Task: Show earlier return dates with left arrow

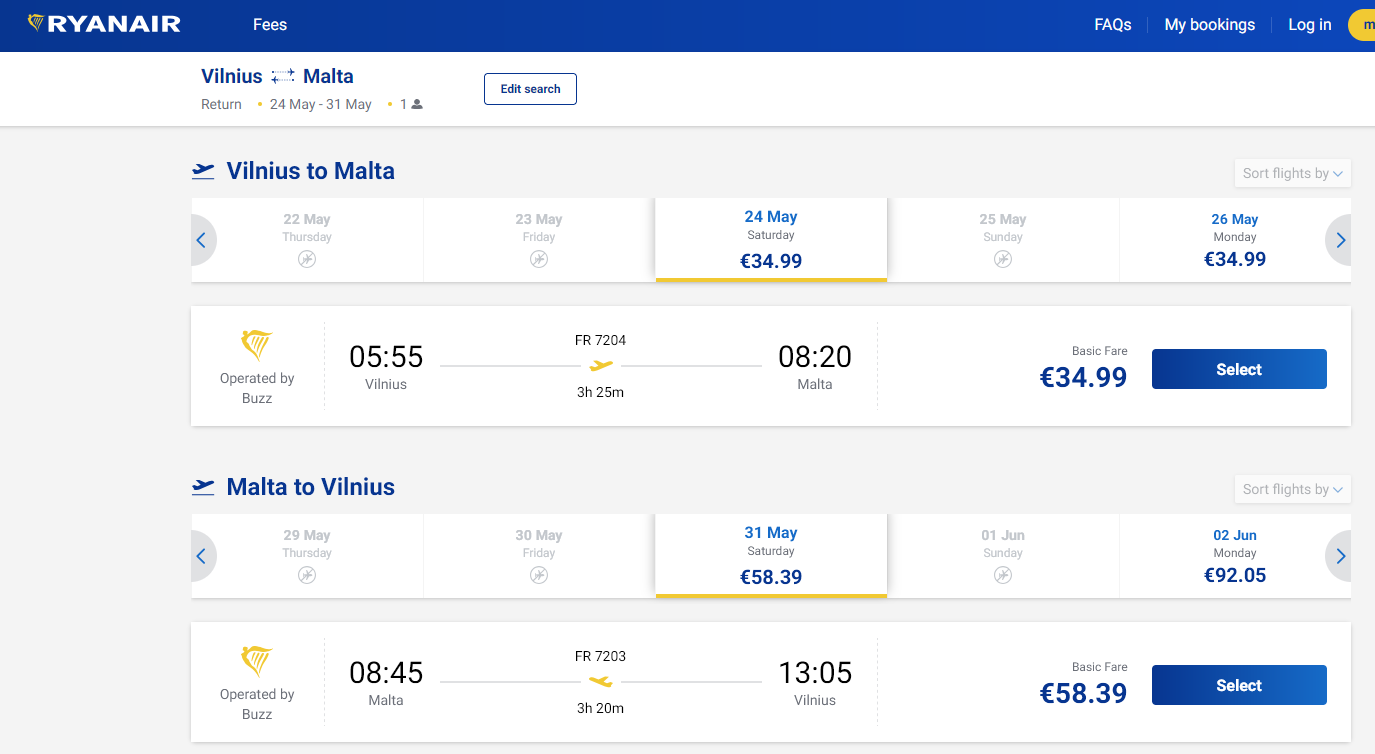Action: (x=202, y=556)
